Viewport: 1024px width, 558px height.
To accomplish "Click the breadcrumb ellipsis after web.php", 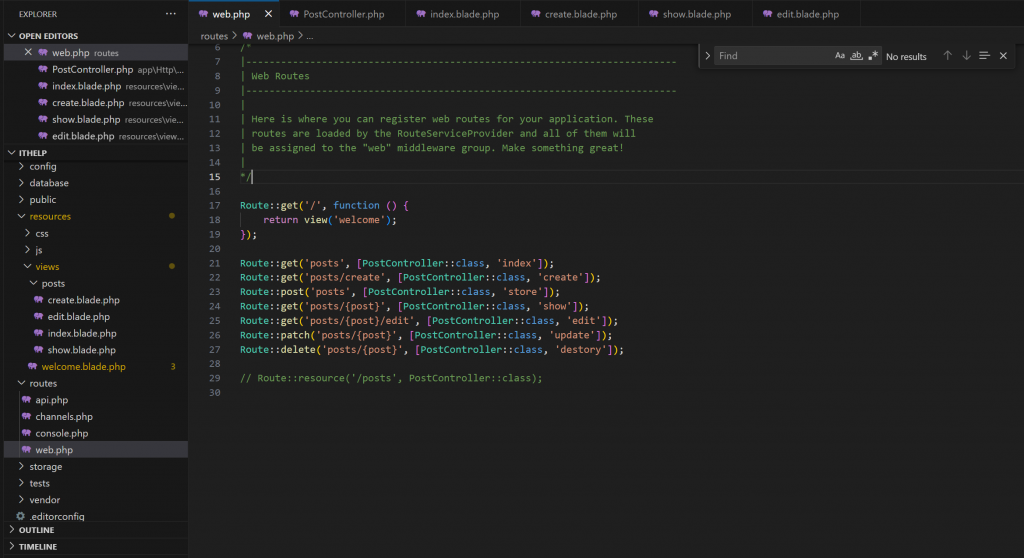I will tap(310, 36).
